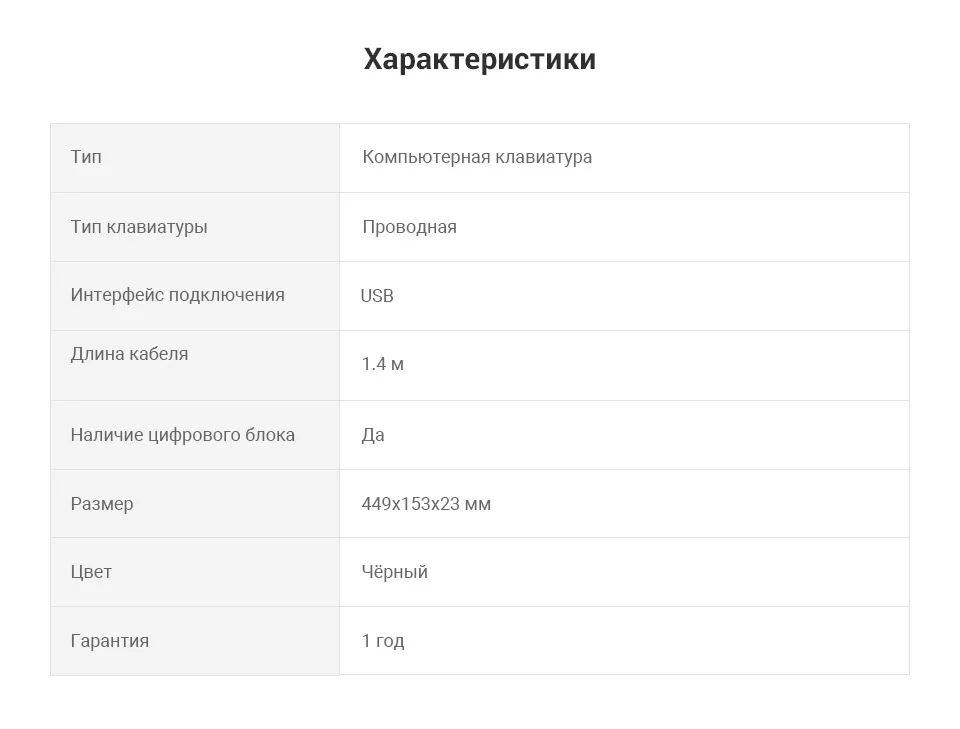Select the Чёрный value
The width and height of the screenshot is (960, 729).
click(x=394, y=572)
